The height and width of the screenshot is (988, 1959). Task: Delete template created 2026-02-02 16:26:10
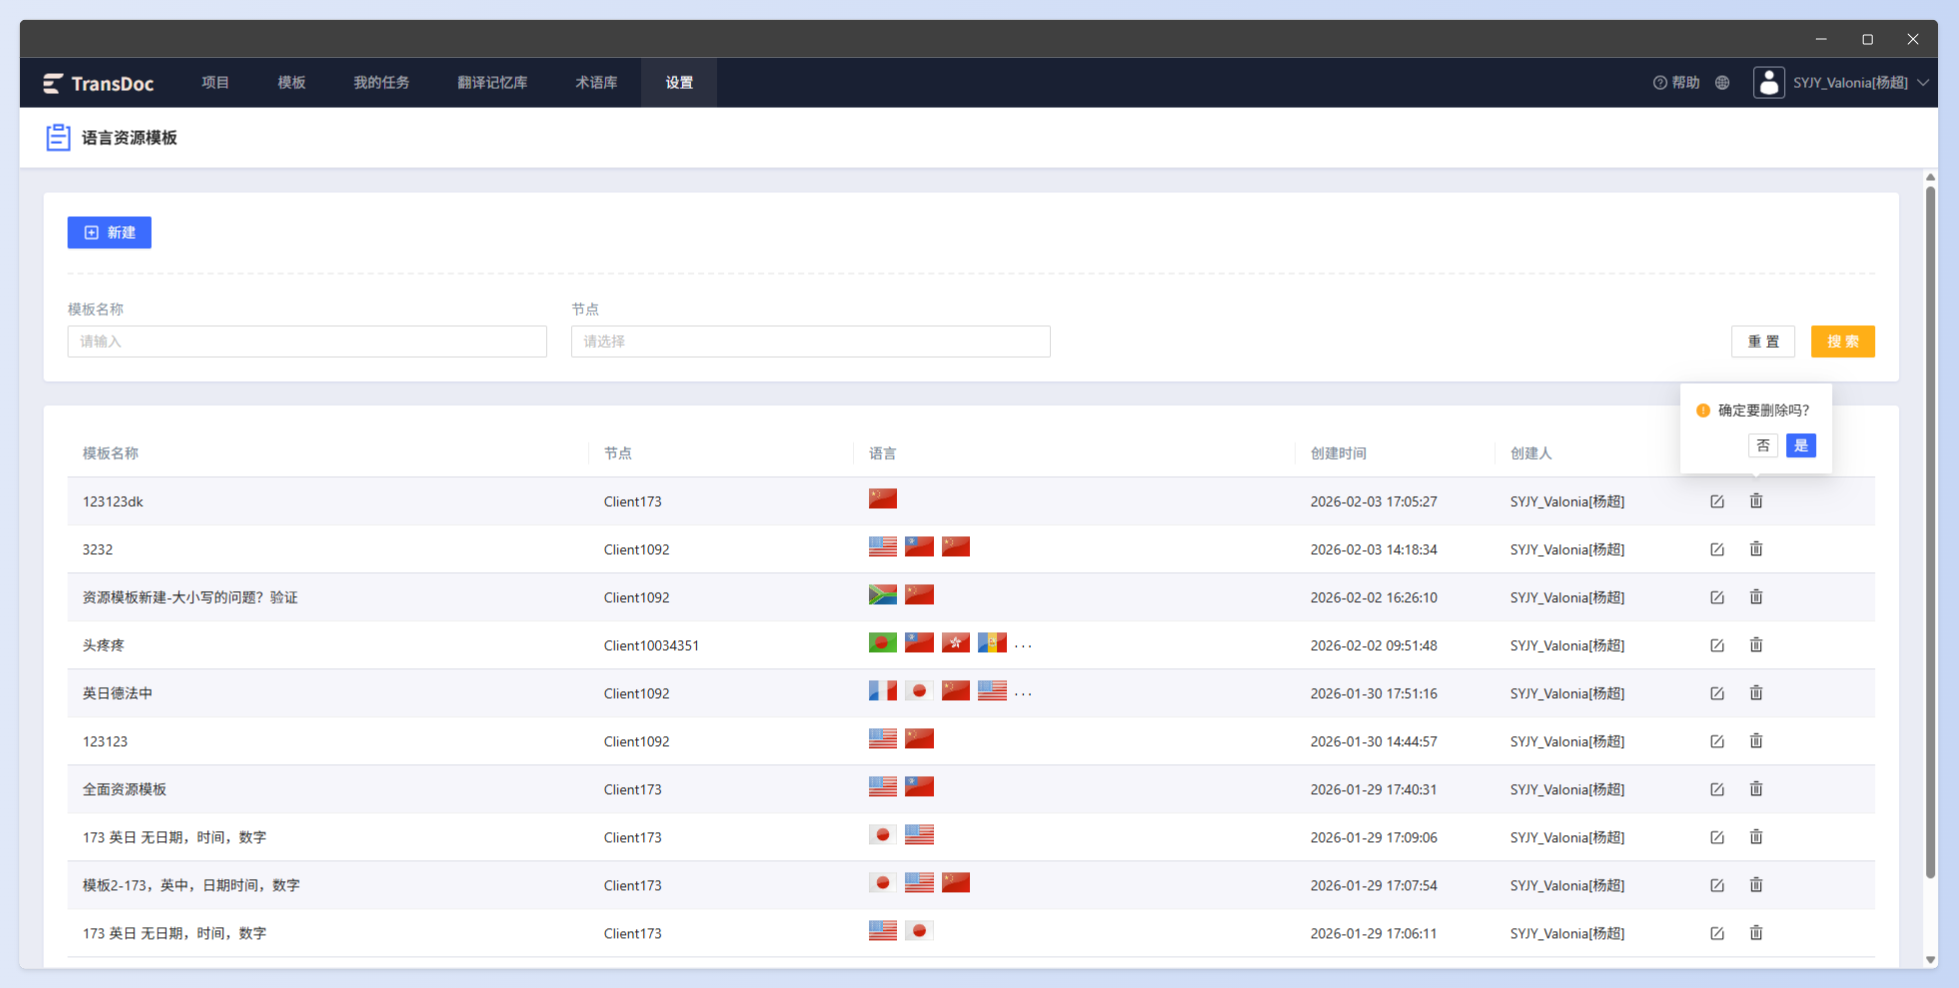point(1756,597)
